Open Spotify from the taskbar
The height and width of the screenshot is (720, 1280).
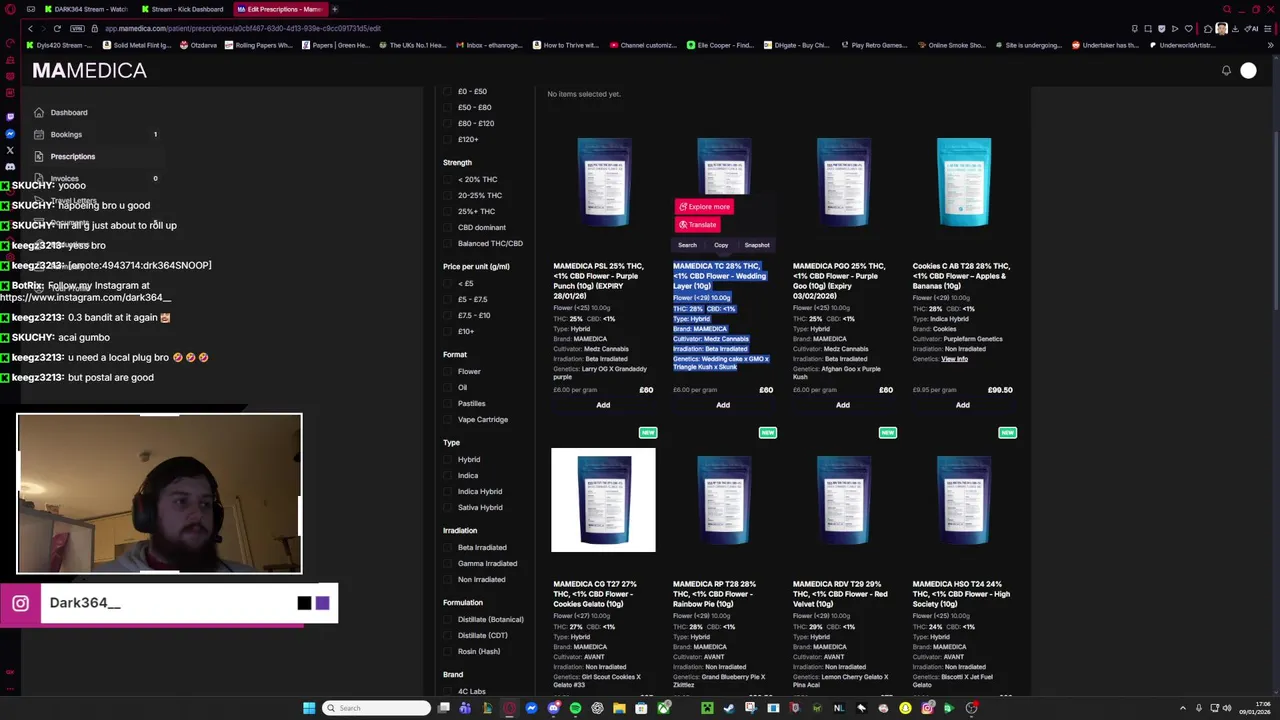pos(575,708)
